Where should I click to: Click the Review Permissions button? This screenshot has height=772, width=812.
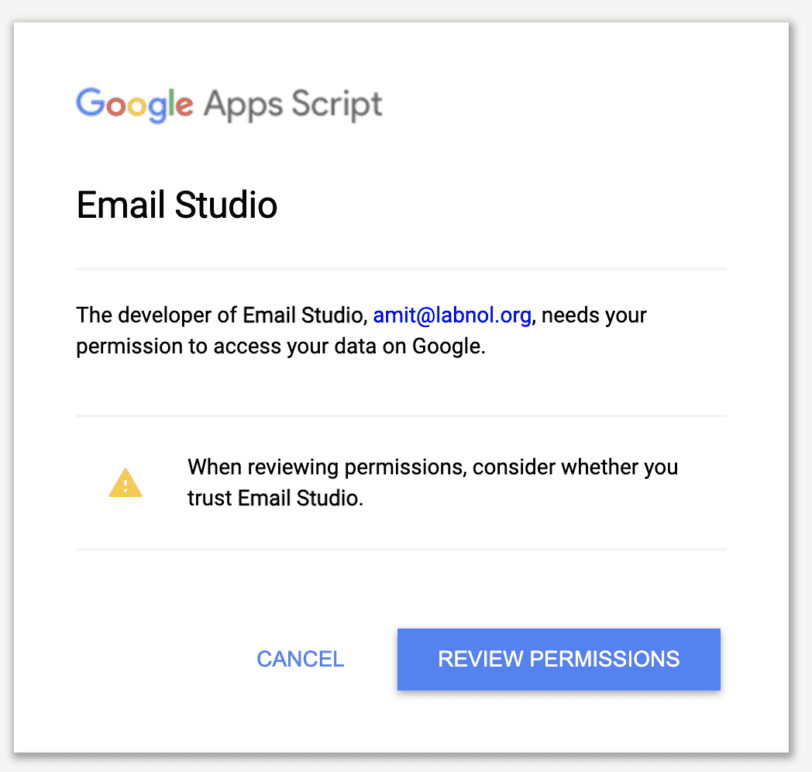[558, 659]
